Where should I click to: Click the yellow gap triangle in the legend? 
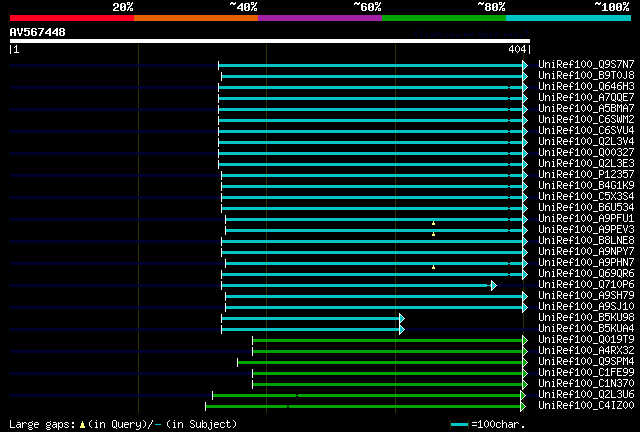pos(82,425)
